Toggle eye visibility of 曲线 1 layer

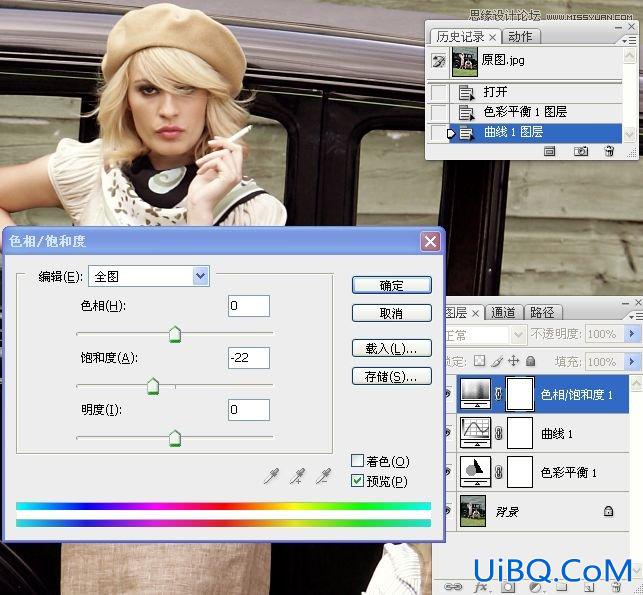pyautogui.click(x=449, y=433)
